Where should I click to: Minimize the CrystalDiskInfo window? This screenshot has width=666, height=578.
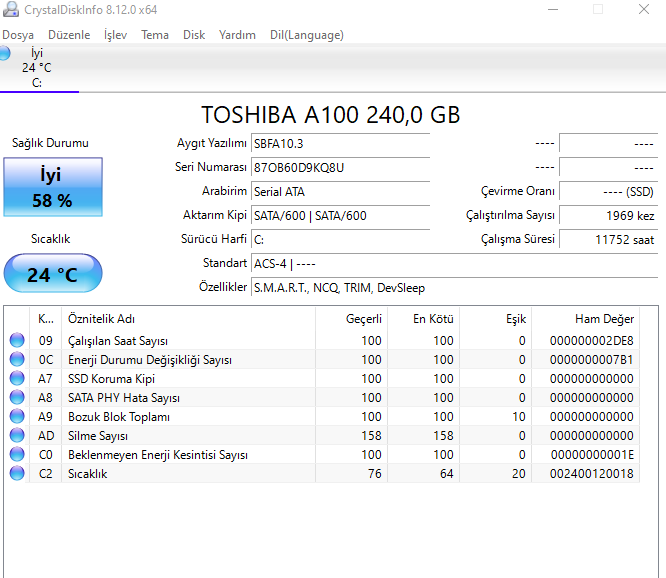coord(553,9)
